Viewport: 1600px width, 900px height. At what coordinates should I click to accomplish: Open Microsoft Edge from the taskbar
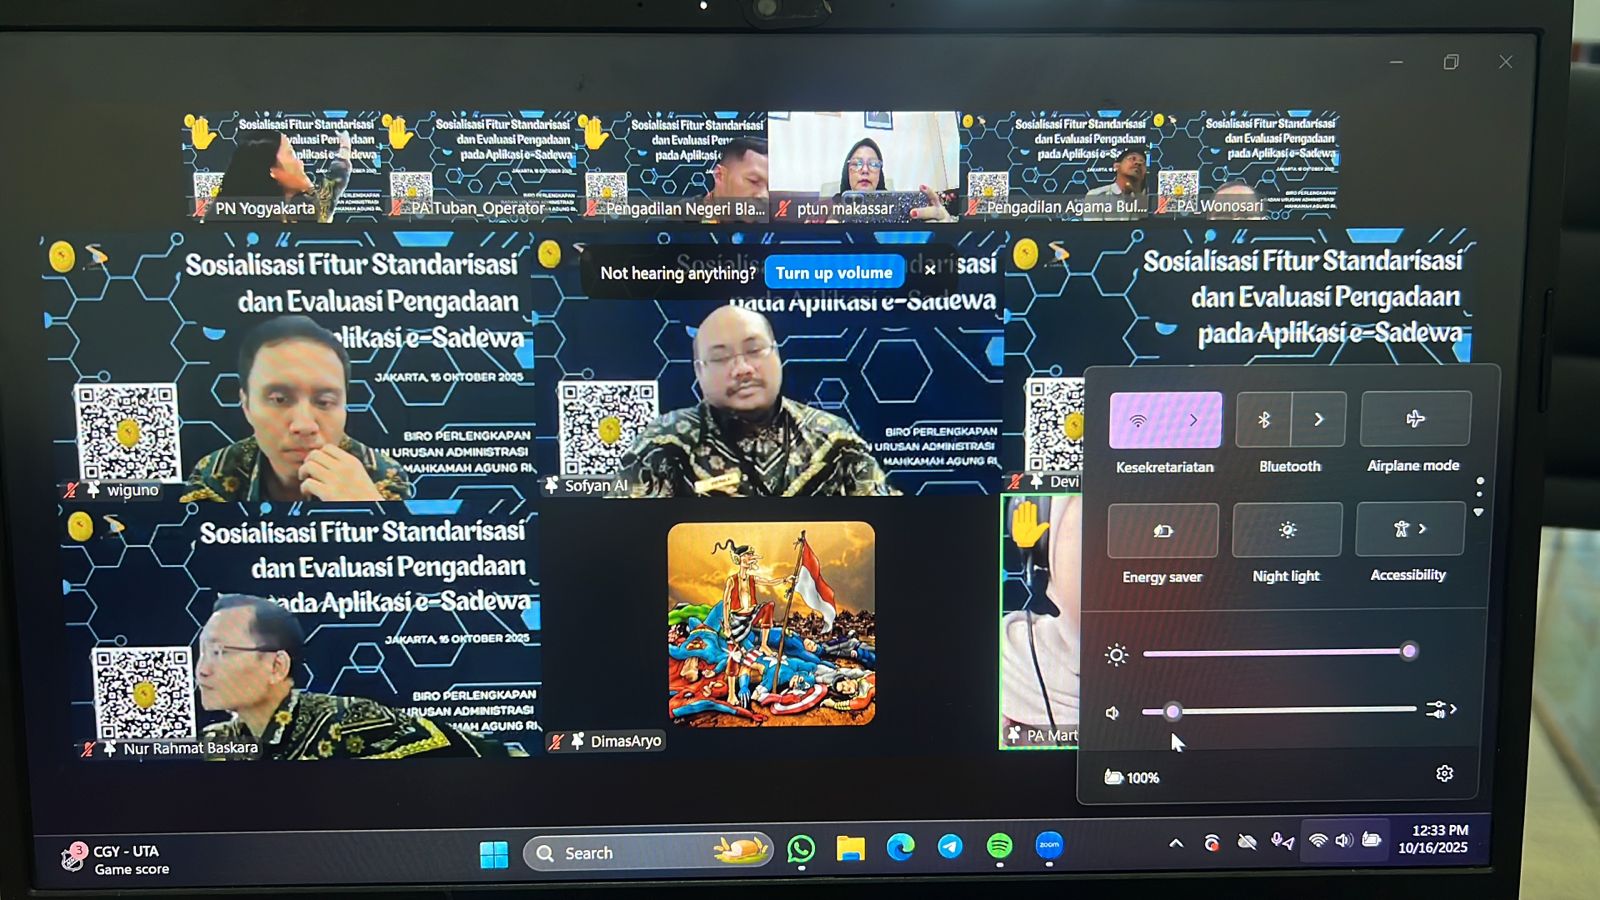click(x=900, y=848)
